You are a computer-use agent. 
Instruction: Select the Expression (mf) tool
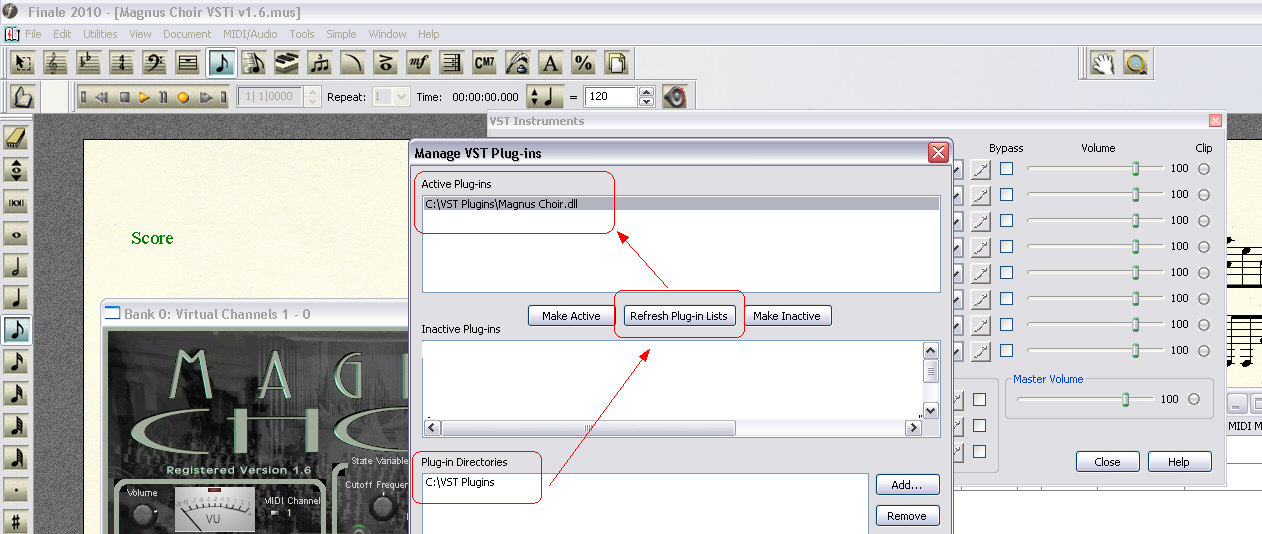419,63
